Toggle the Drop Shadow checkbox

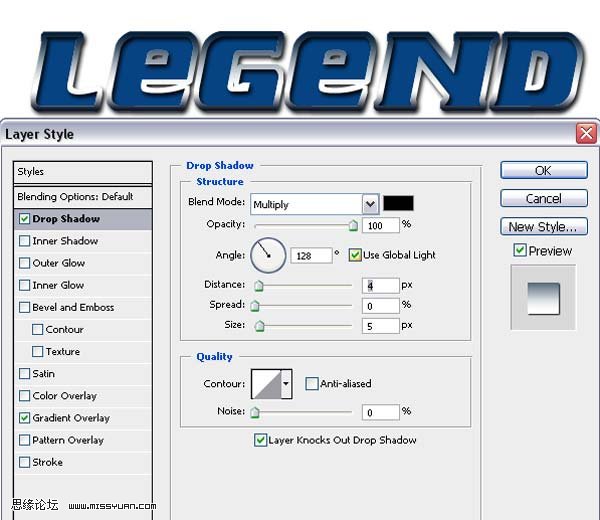coord(24,219)
